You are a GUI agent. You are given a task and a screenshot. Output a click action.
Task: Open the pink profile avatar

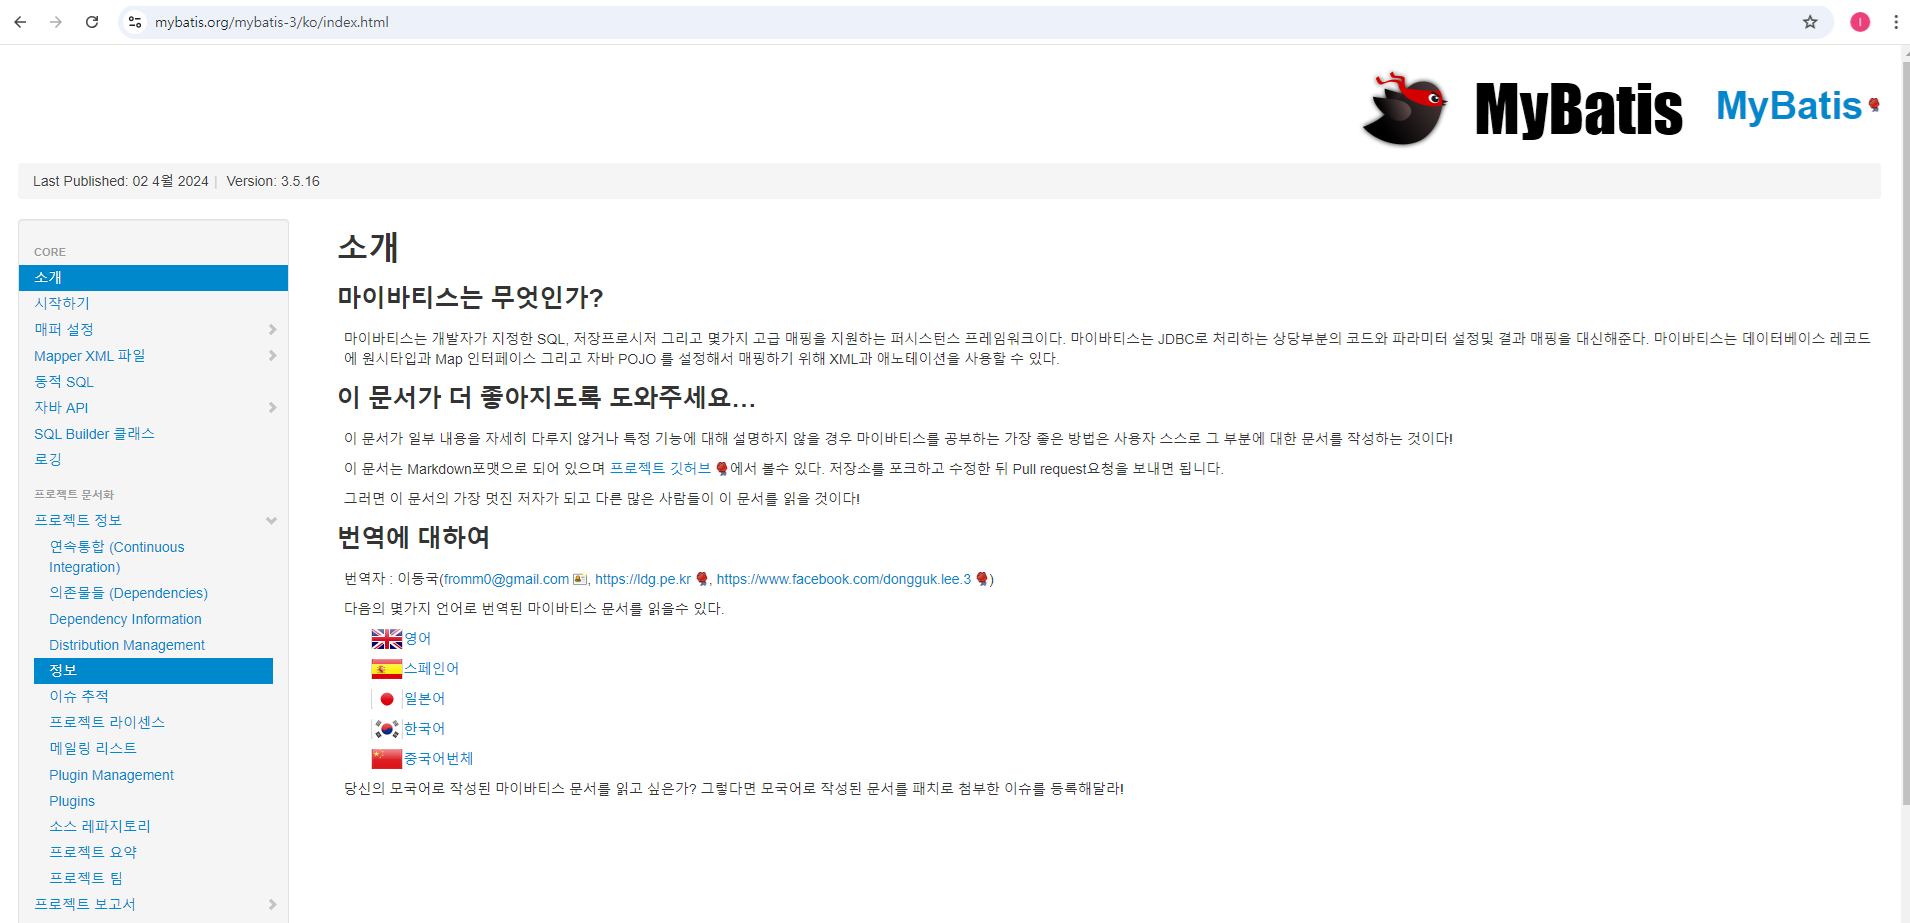click(1860, 22)
